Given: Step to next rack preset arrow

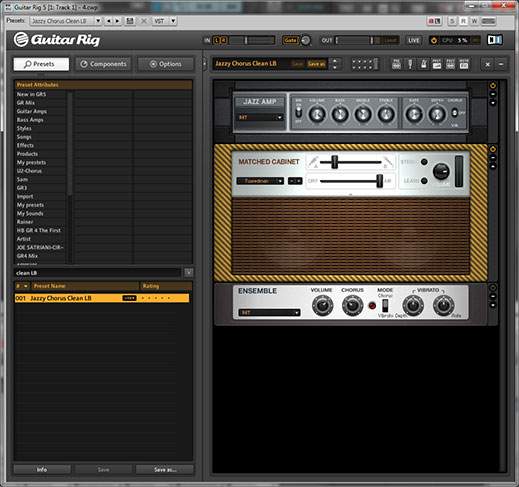Looking at the screenshot, I should (335, 67).
